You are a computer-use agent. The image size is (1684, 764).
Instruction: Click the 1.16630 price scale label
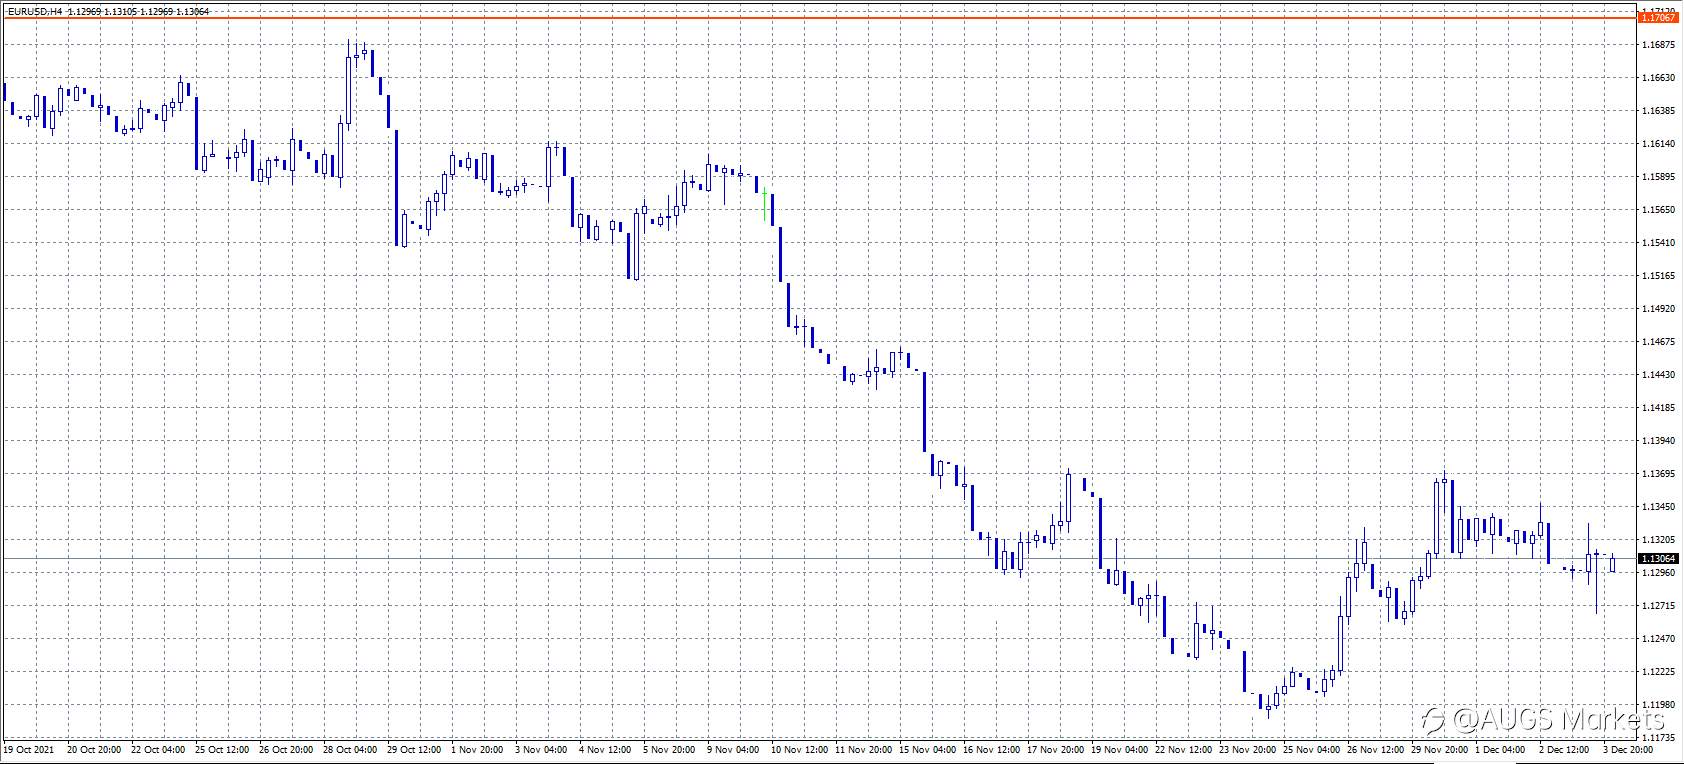(1657, 78)
